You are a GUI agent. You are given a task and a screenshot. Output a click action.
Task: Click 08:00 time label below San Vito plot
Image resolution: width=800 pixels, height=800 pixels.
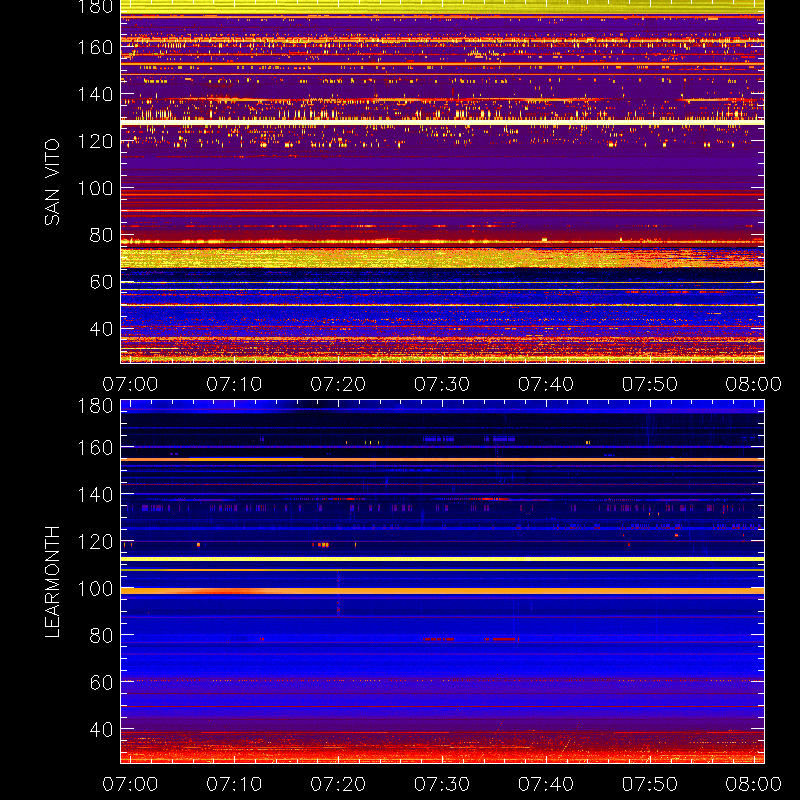754,384
